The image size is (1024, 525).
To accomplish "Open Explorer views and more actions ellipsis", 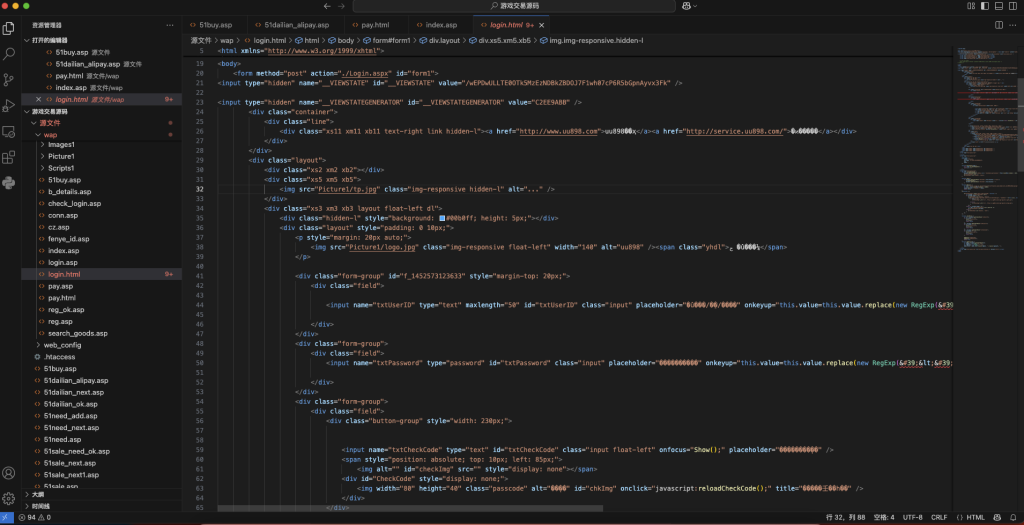I will point(170,25).
